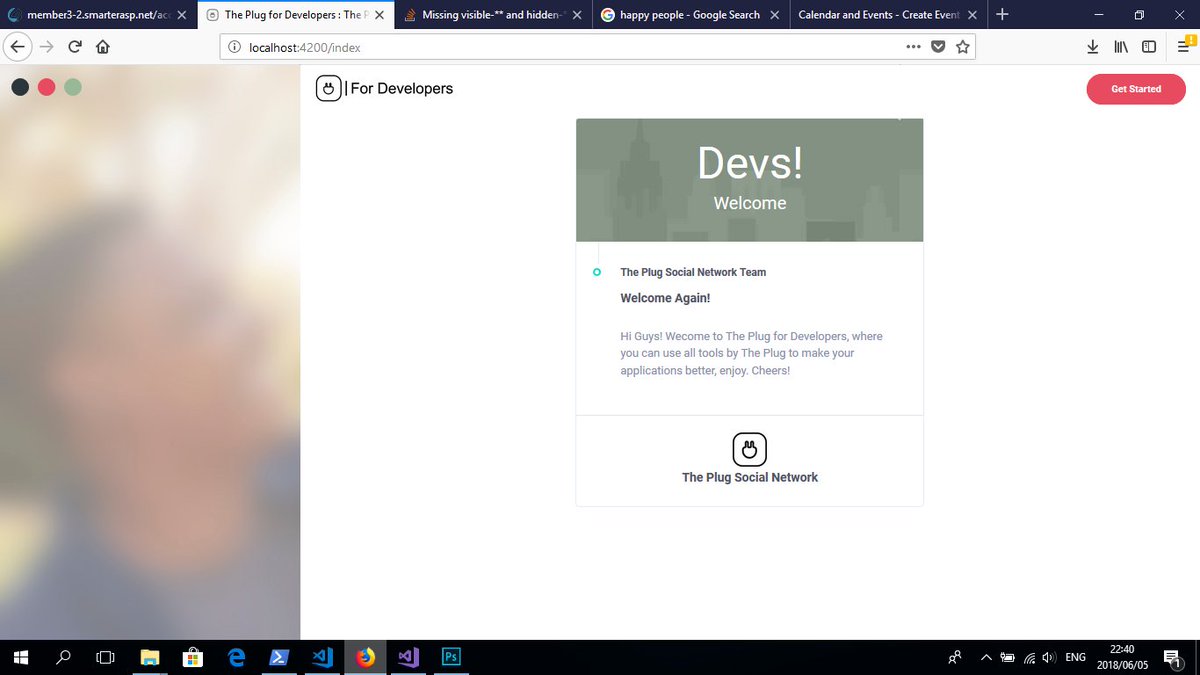Open Task View on the taskbar
Viewport: 1200px width, 675px height.
(105, 657)
